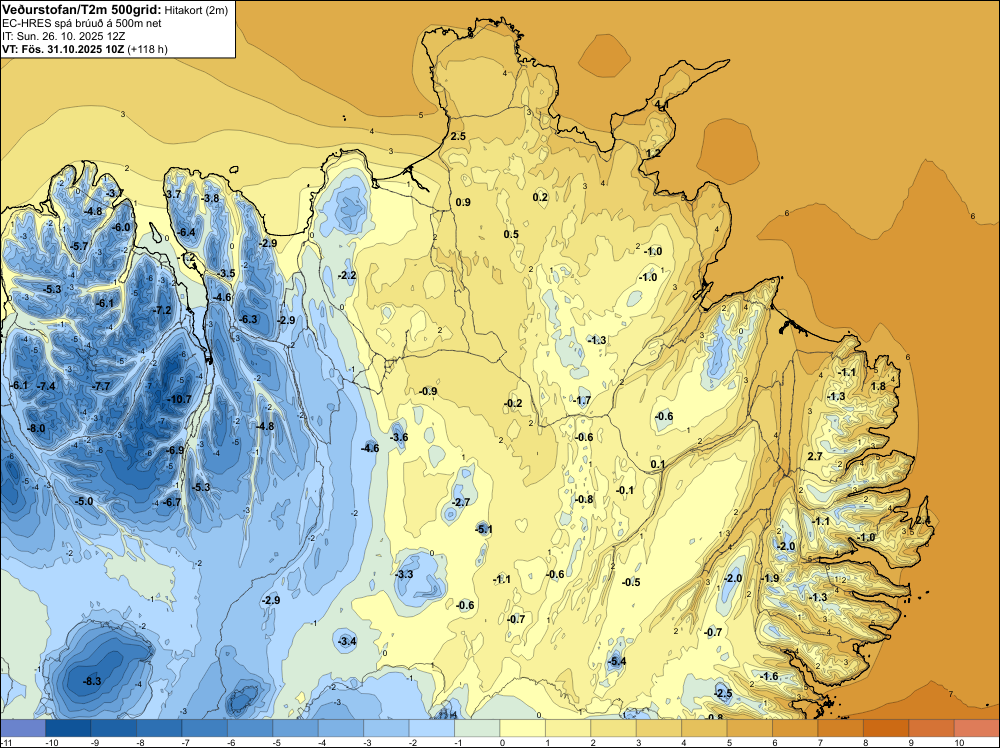Click the title 'Veðurstofan/T2m 500grid' in header

82,10
